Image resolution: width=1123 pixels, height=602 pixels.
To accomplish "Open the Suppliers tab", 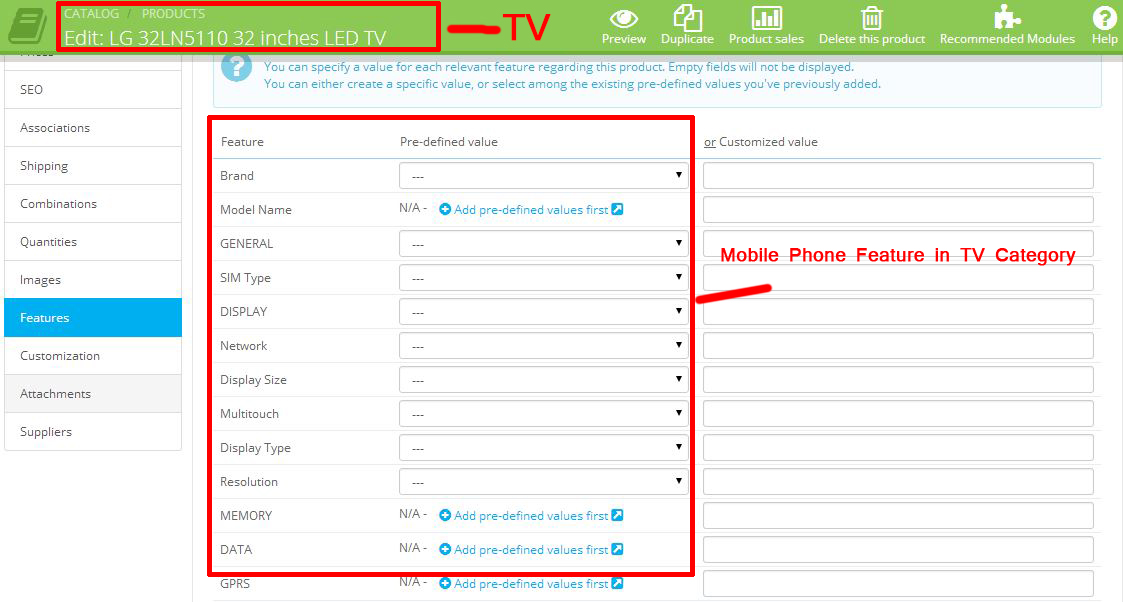I will pos(93,431).
